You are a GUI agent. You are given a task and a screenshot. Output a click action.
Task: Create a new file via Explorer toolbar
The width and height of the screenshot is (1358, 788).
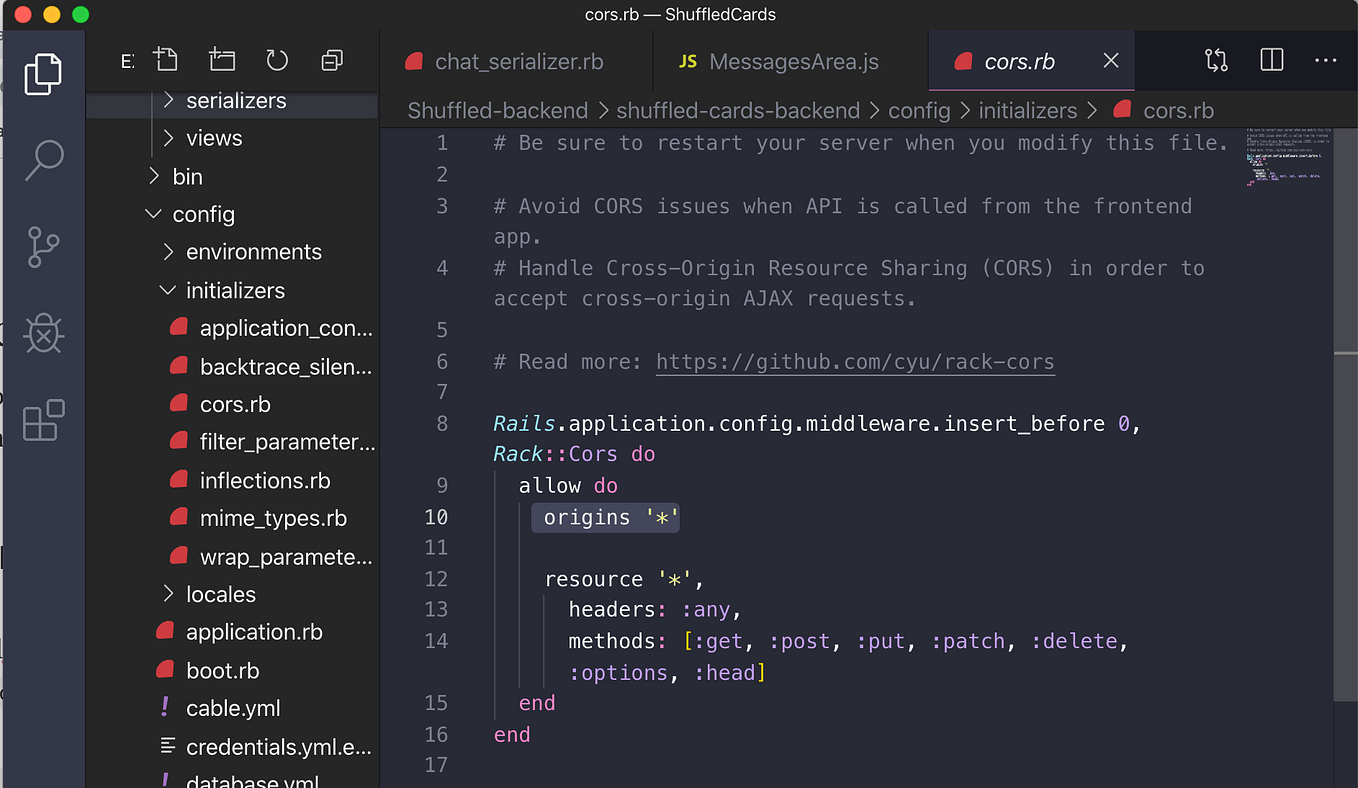click(x=166, y=60)
